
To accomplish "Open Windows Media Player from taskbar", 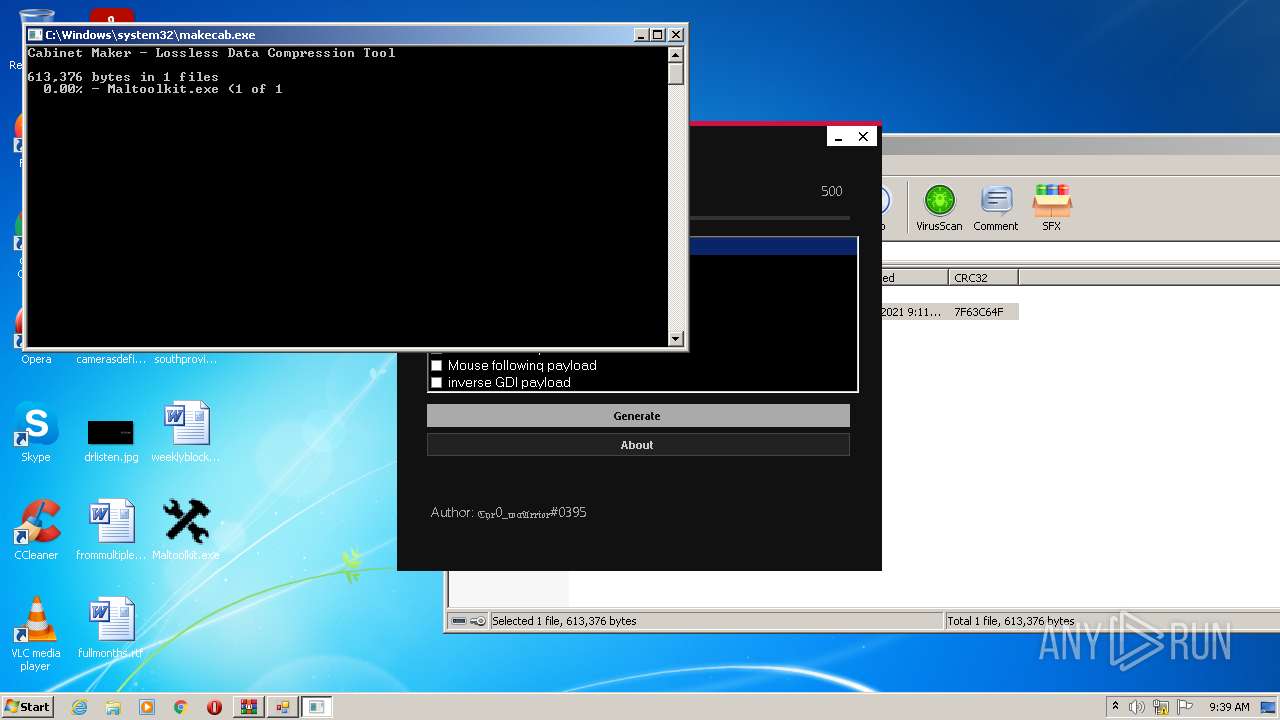I will 147,707.
